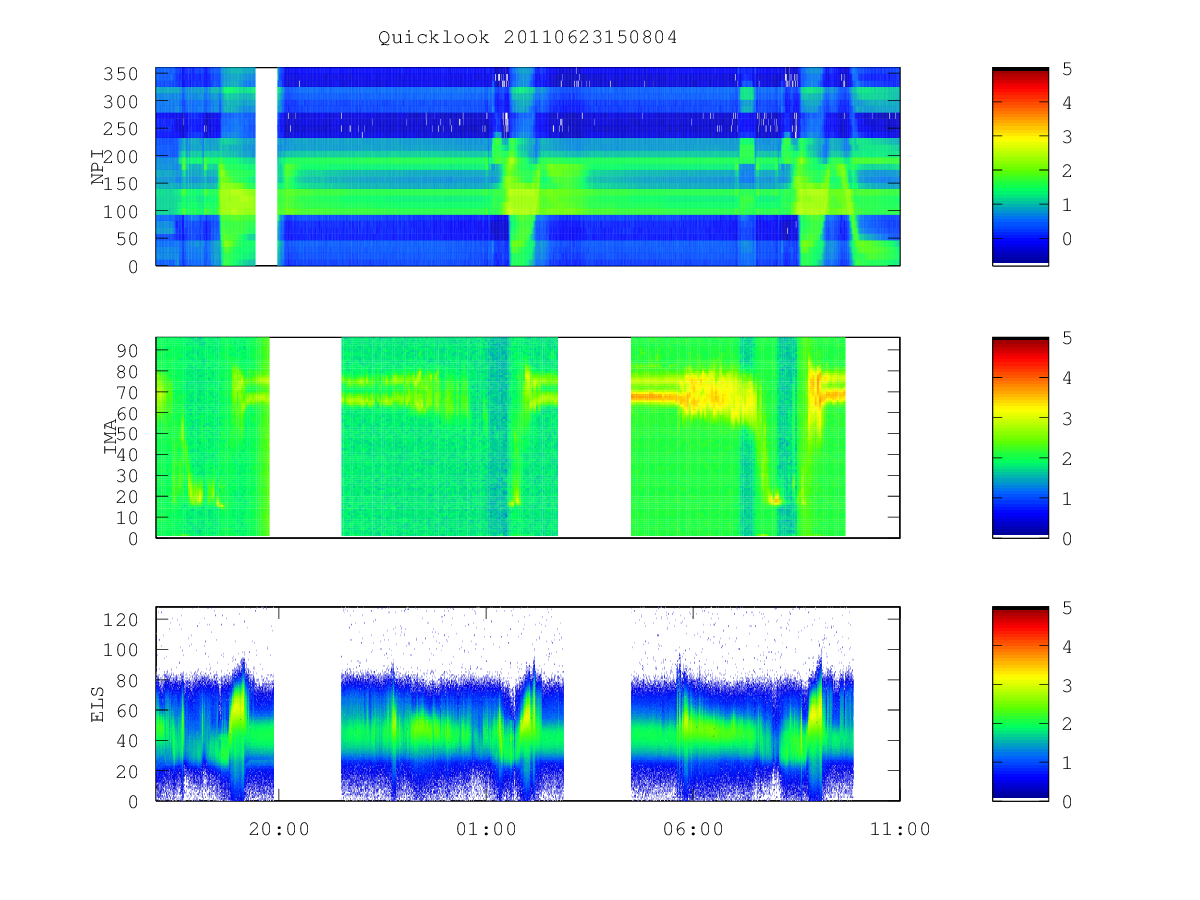Click the 4 label on IMA colorbar
Image resolution: width=1200 pixels, height=900 pixels.
1068,378
